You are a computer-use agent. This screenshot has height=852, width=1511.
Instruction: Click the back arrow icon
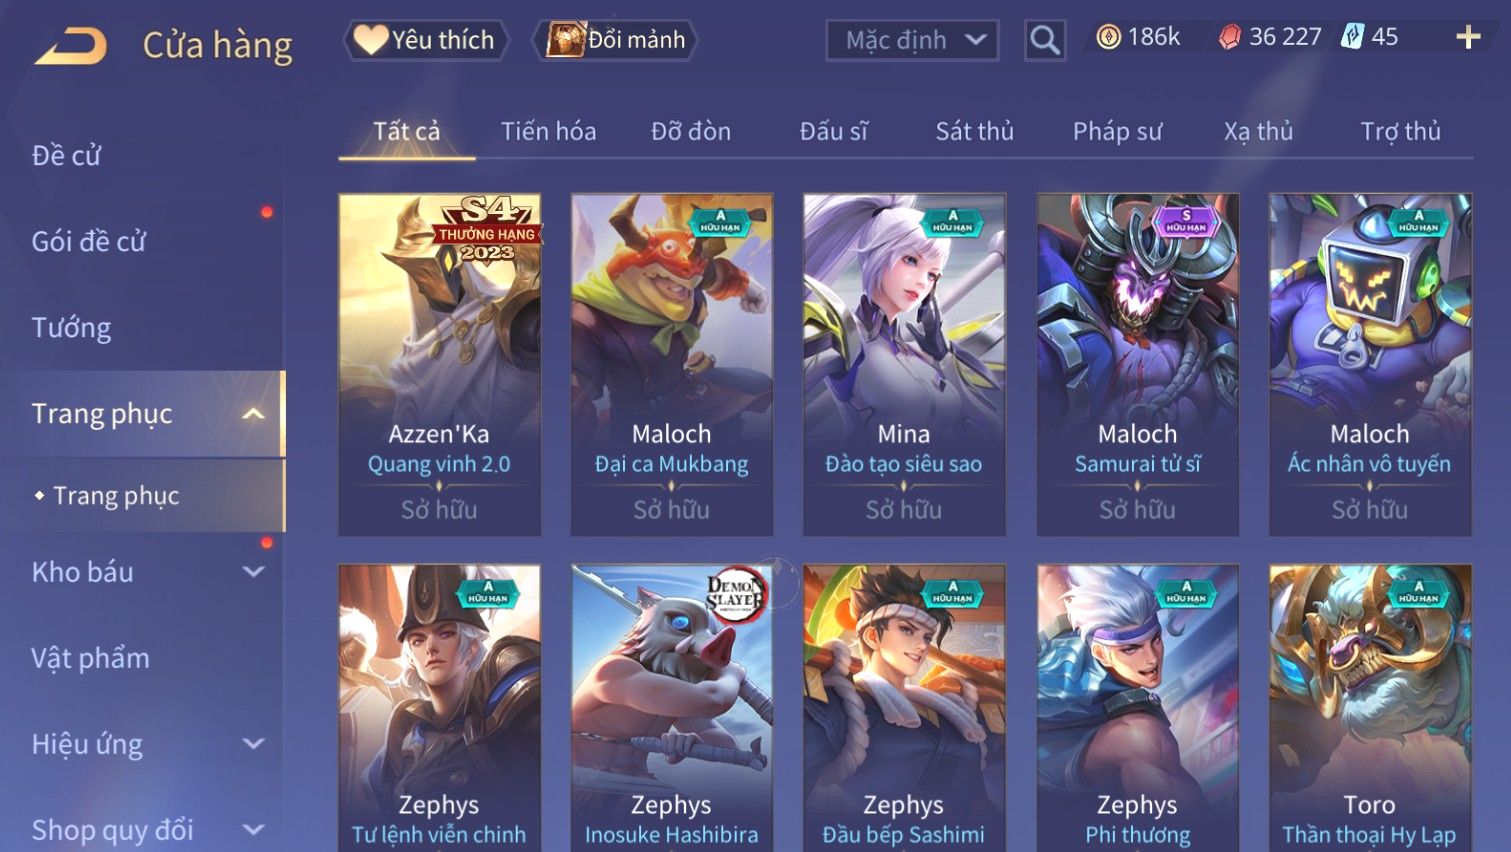tap(70, 45)
